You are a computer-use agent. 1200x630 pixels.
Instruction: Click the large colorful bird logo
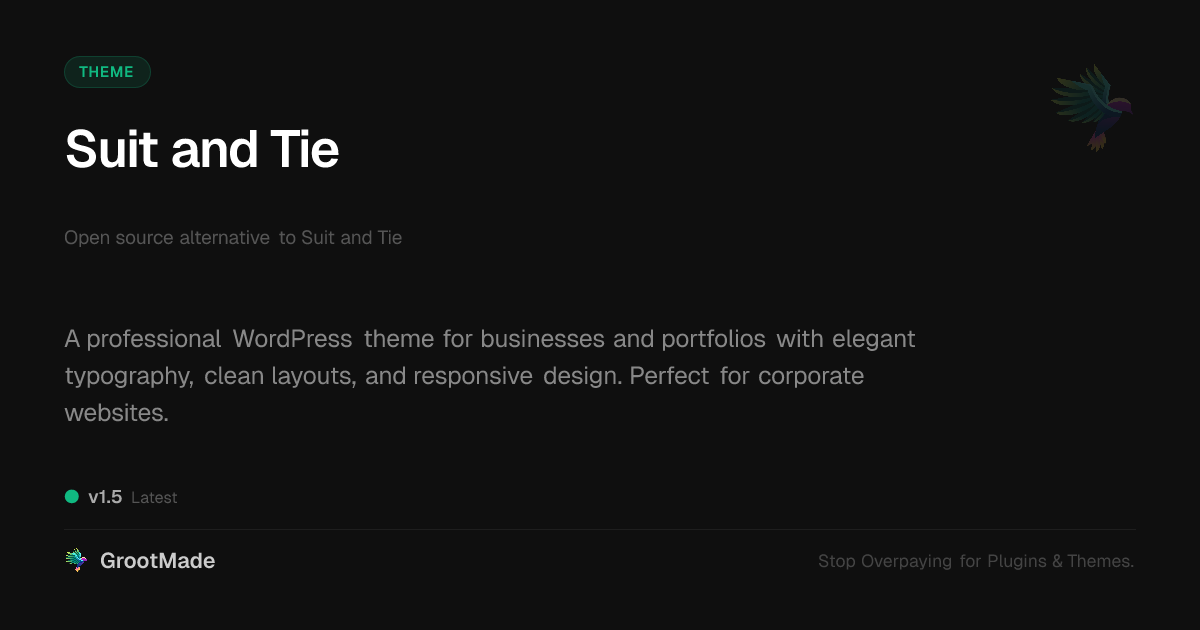coord(1092,106)
